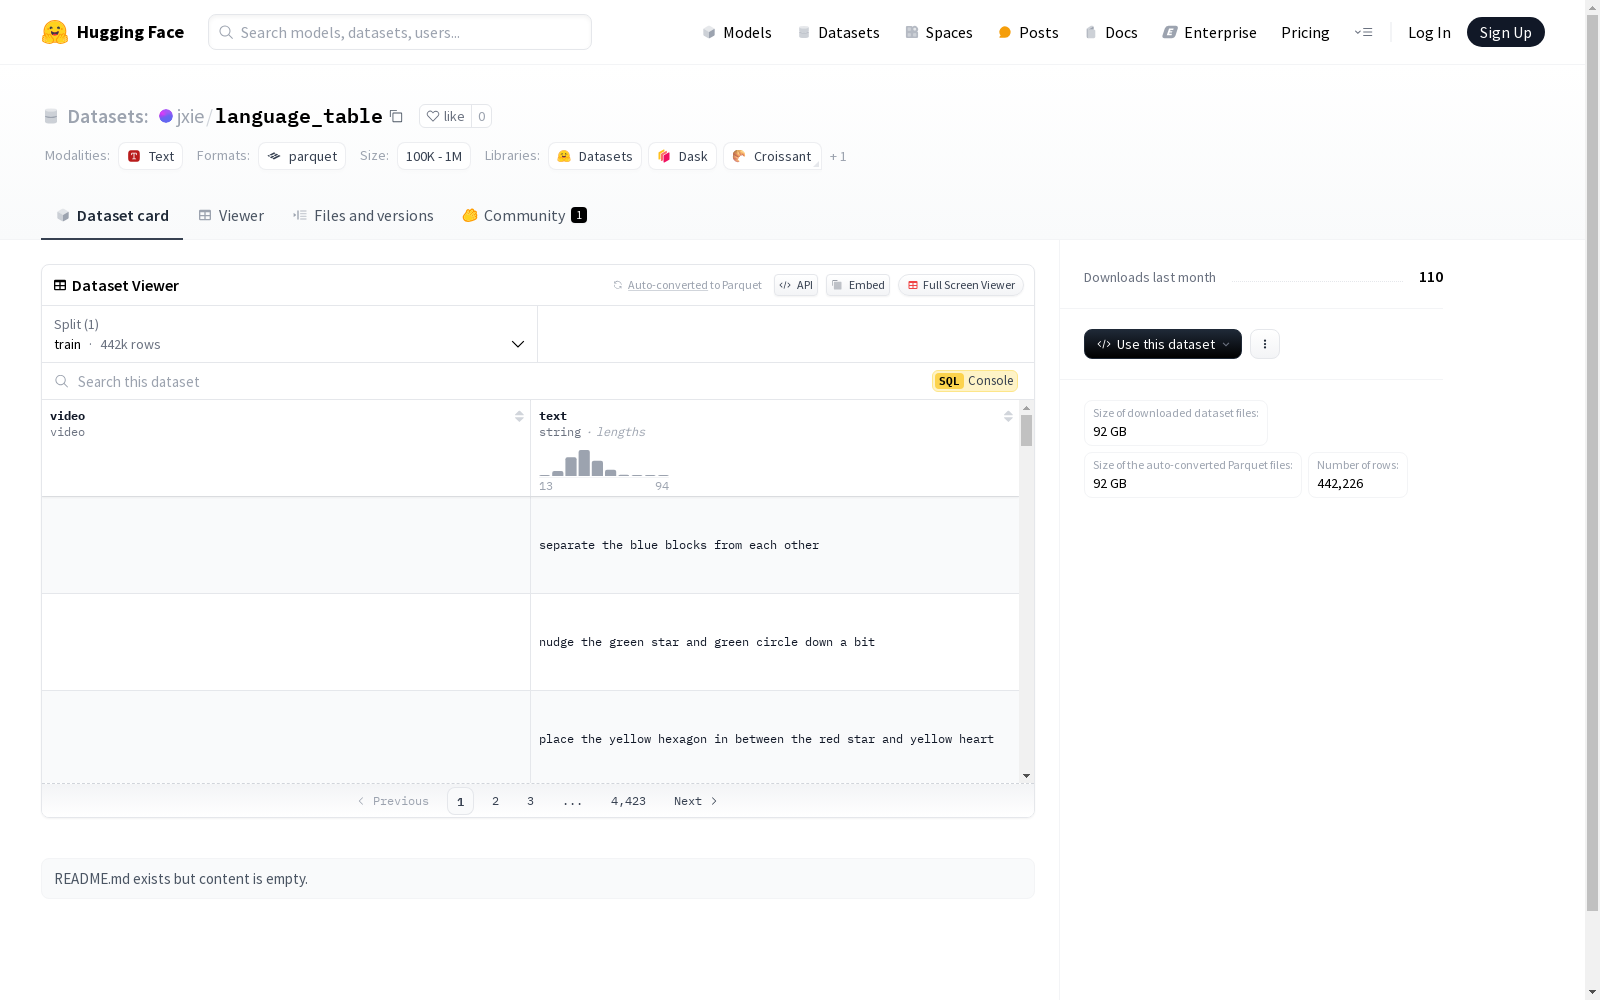This screenshot has height=1000, width=1600.
Task: Open the Full Screen Viewer
Action: pos(961,285)
